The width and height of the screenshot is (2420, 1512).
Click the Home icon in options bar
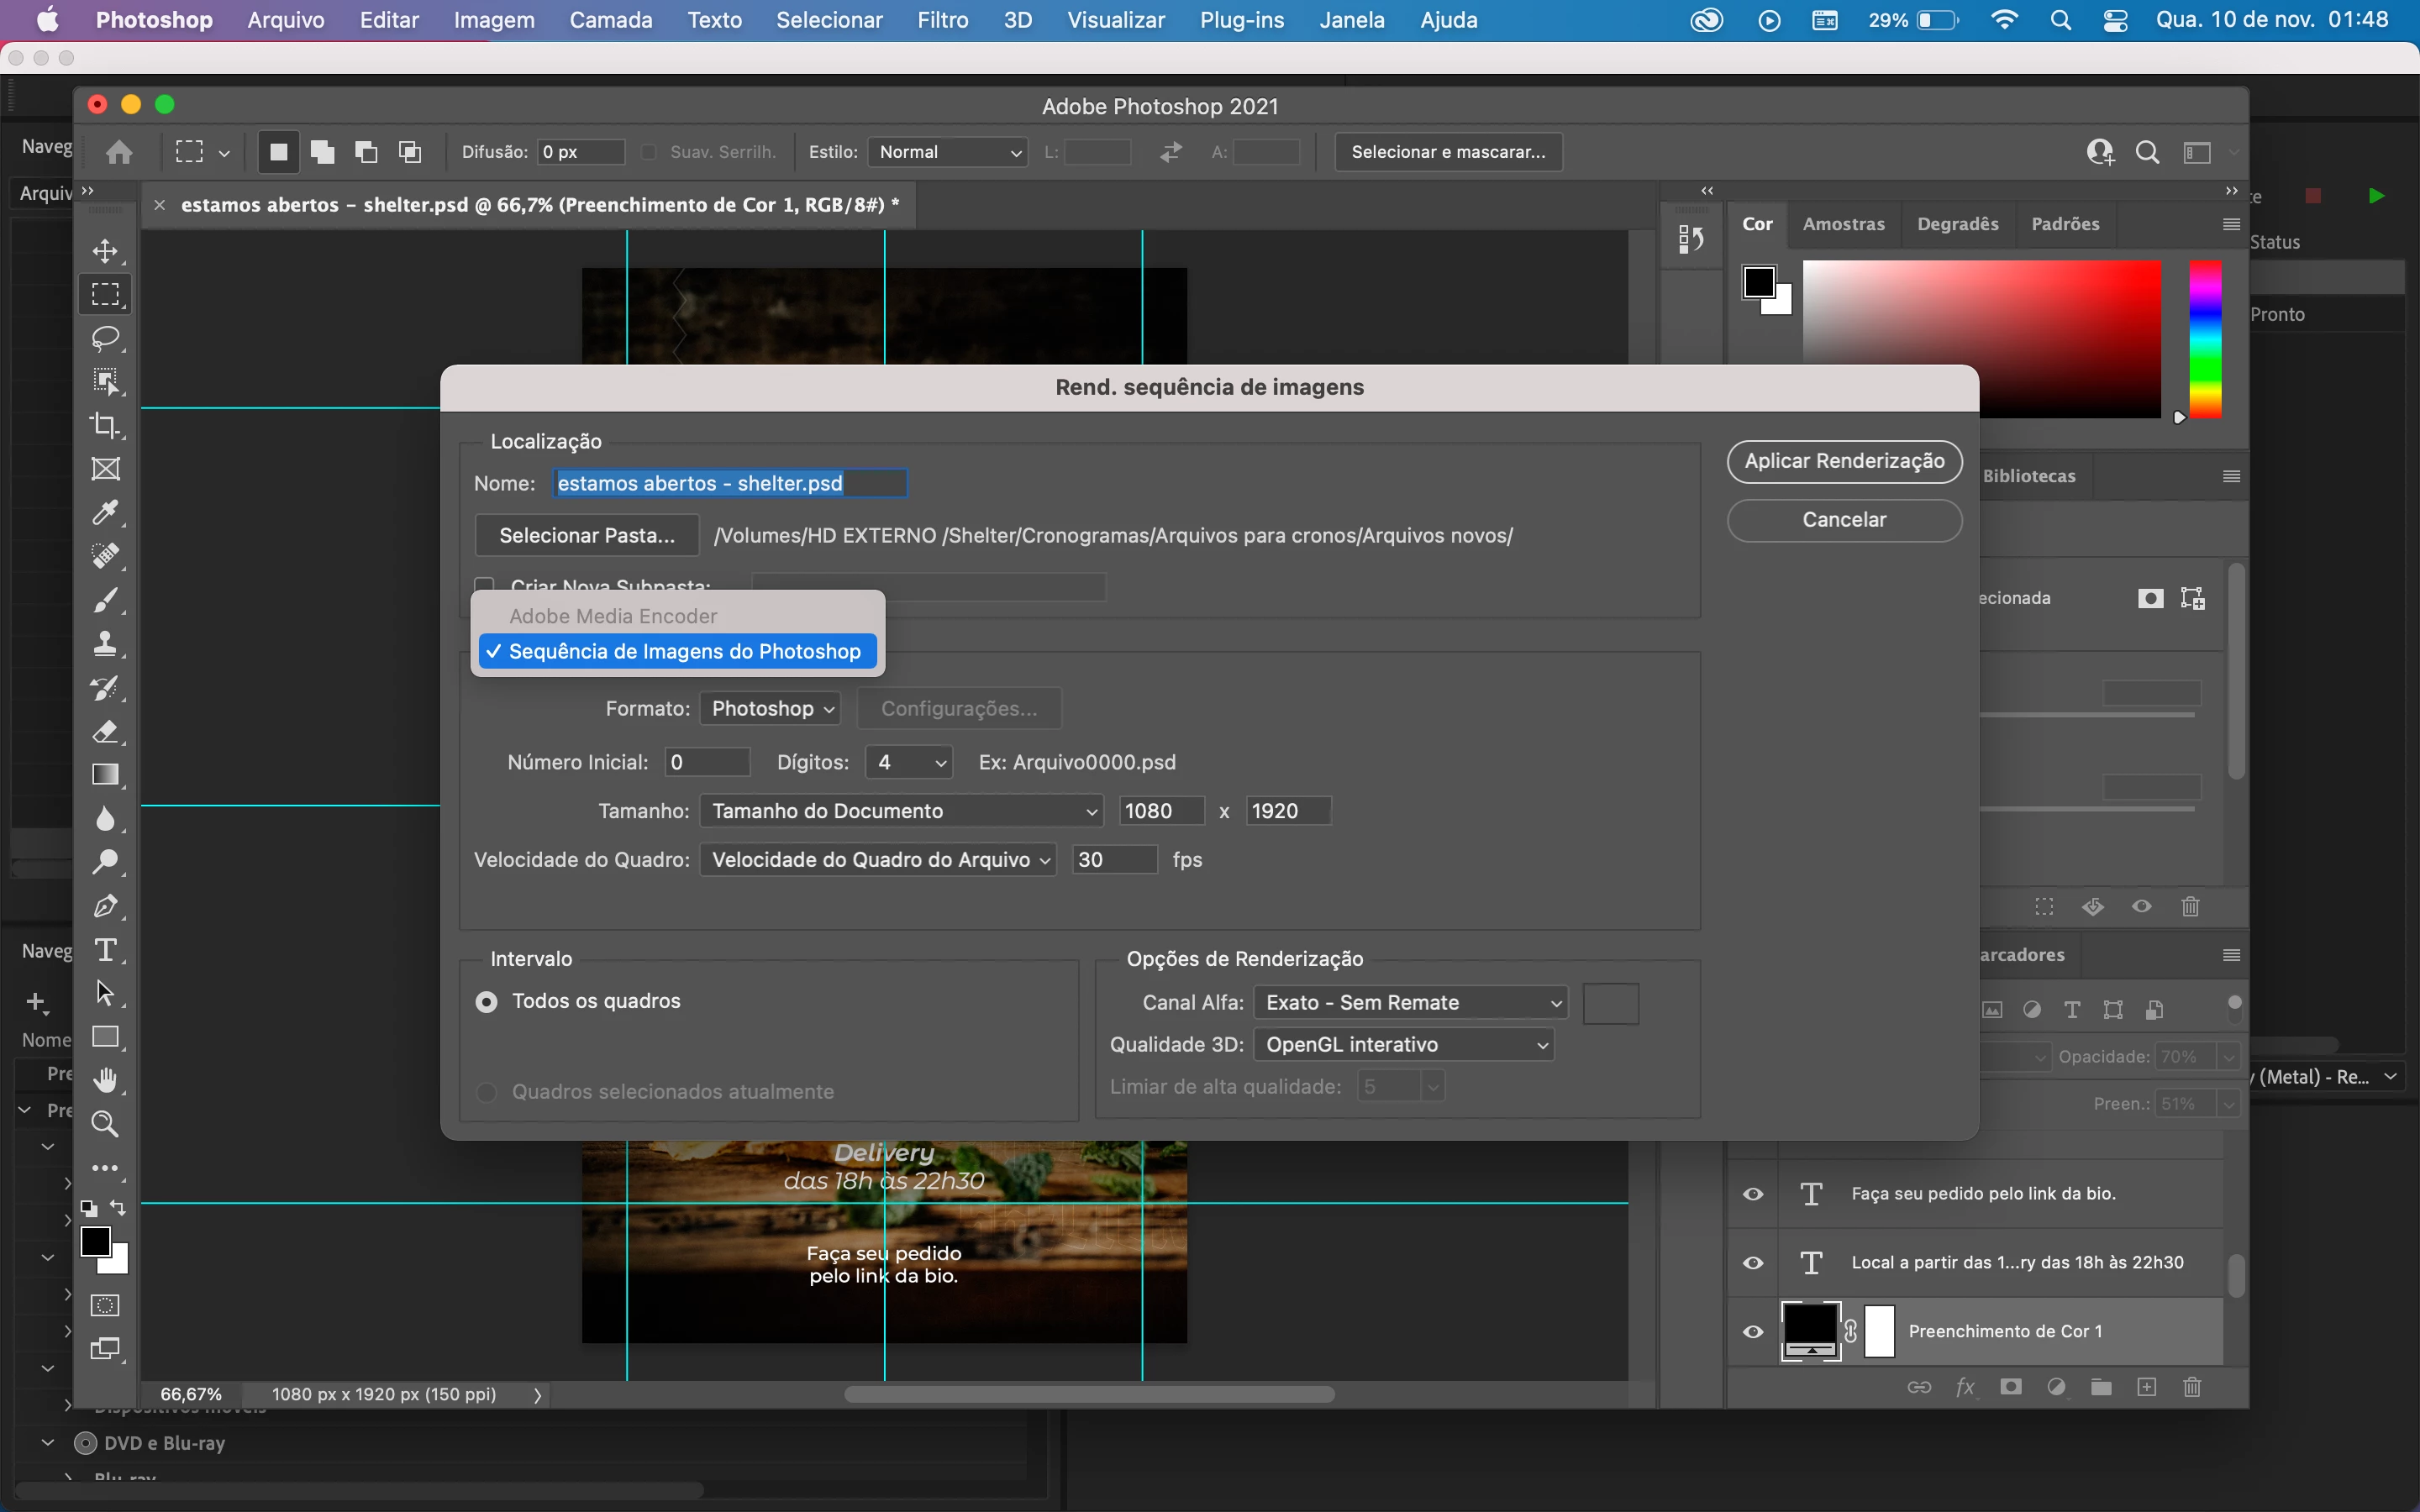(119, 152)
